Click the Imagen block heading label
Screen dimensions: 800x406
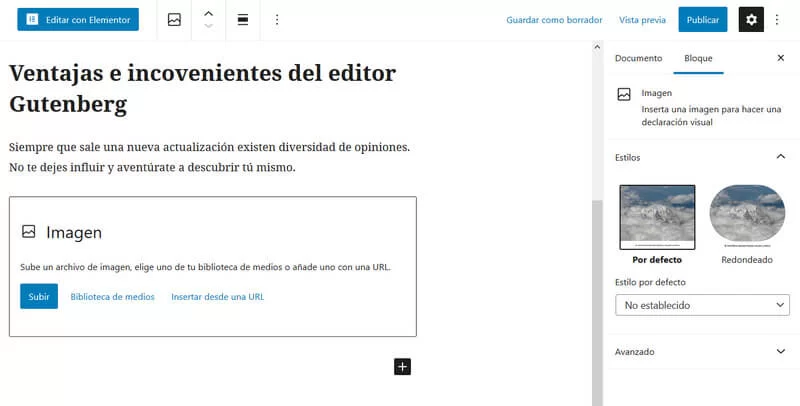pyautogui.click(x=74, y=233)
